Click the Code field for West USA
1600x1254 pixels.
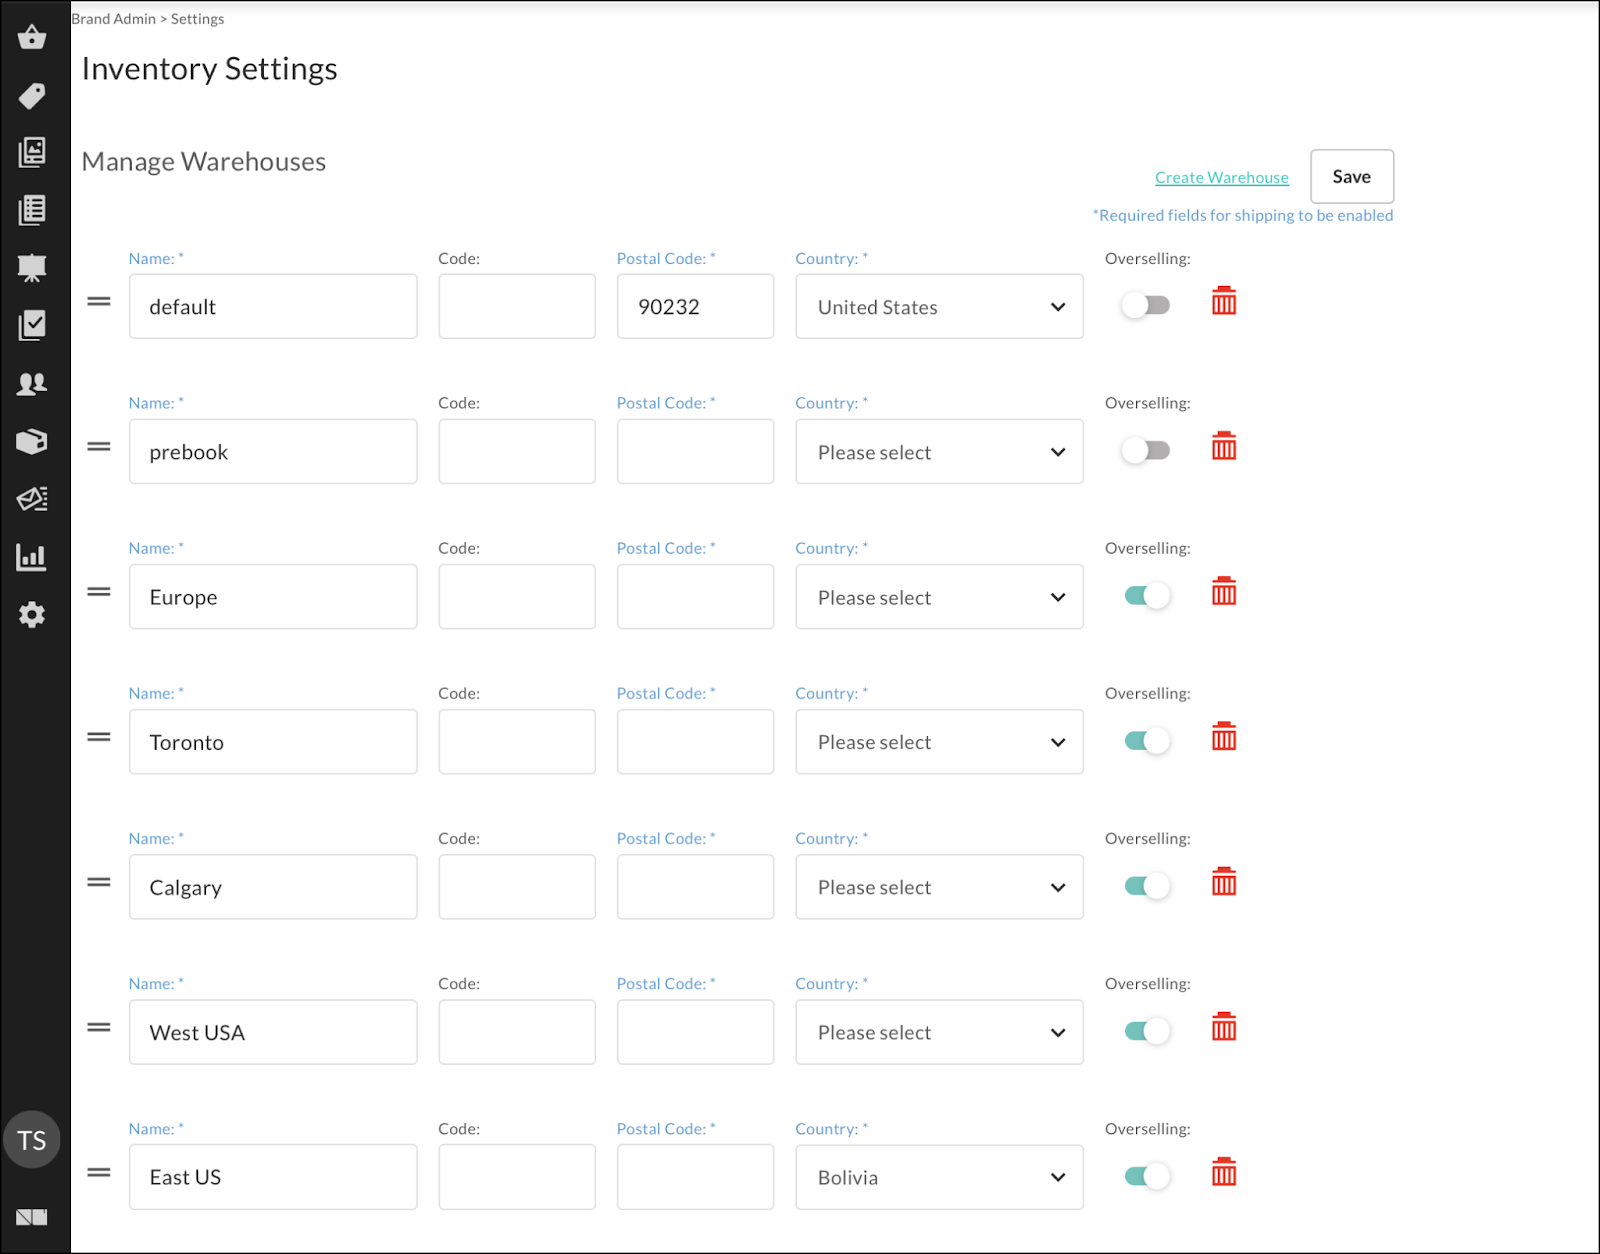click(x=517, y=1032)
